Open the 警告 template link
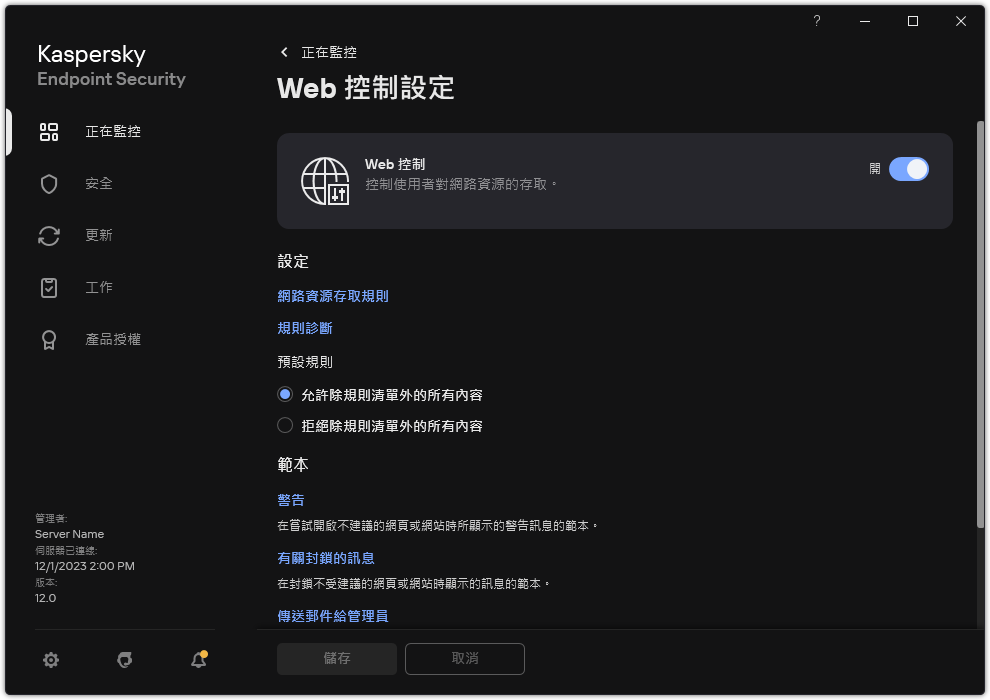 pyautogui.click(x=291, y=500)
